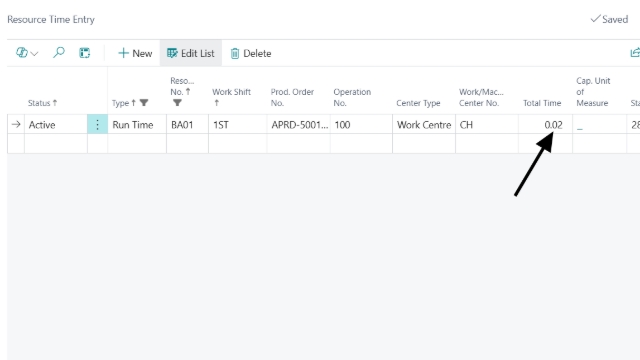Select the row arrow indicator for Active

coord(16,124)
